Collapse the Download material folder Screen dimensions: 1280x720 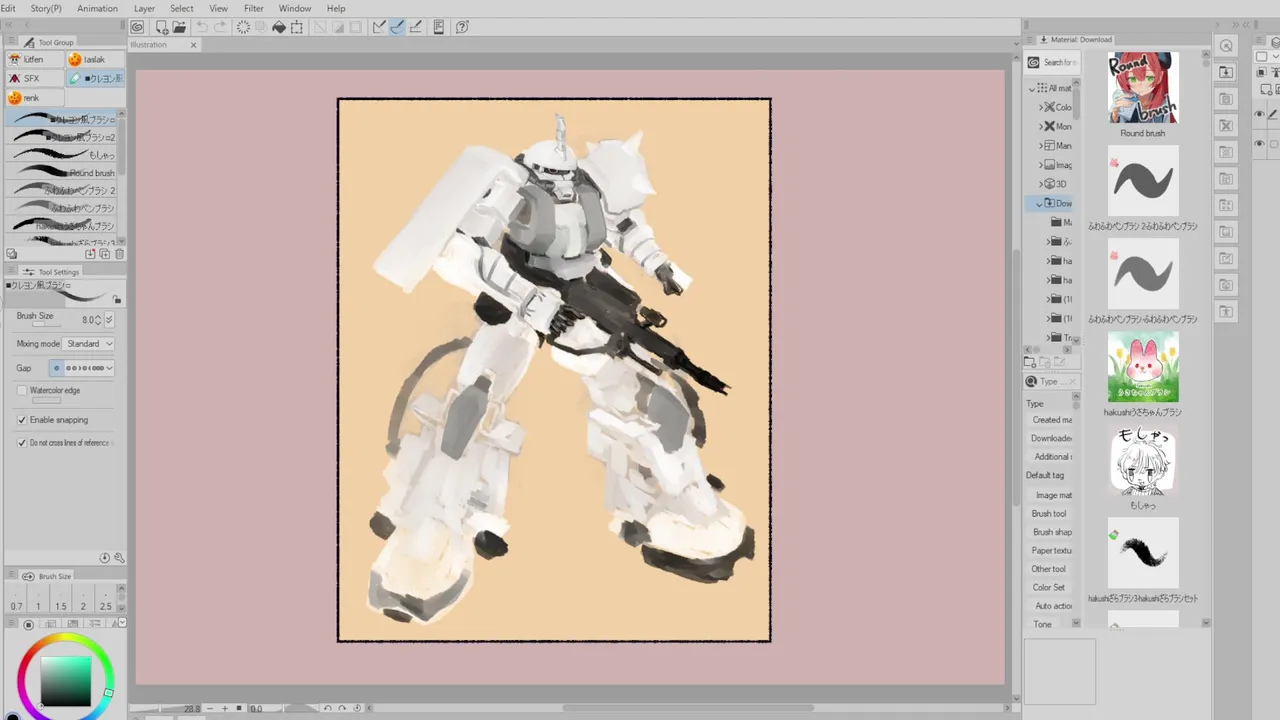(1041, 203)
